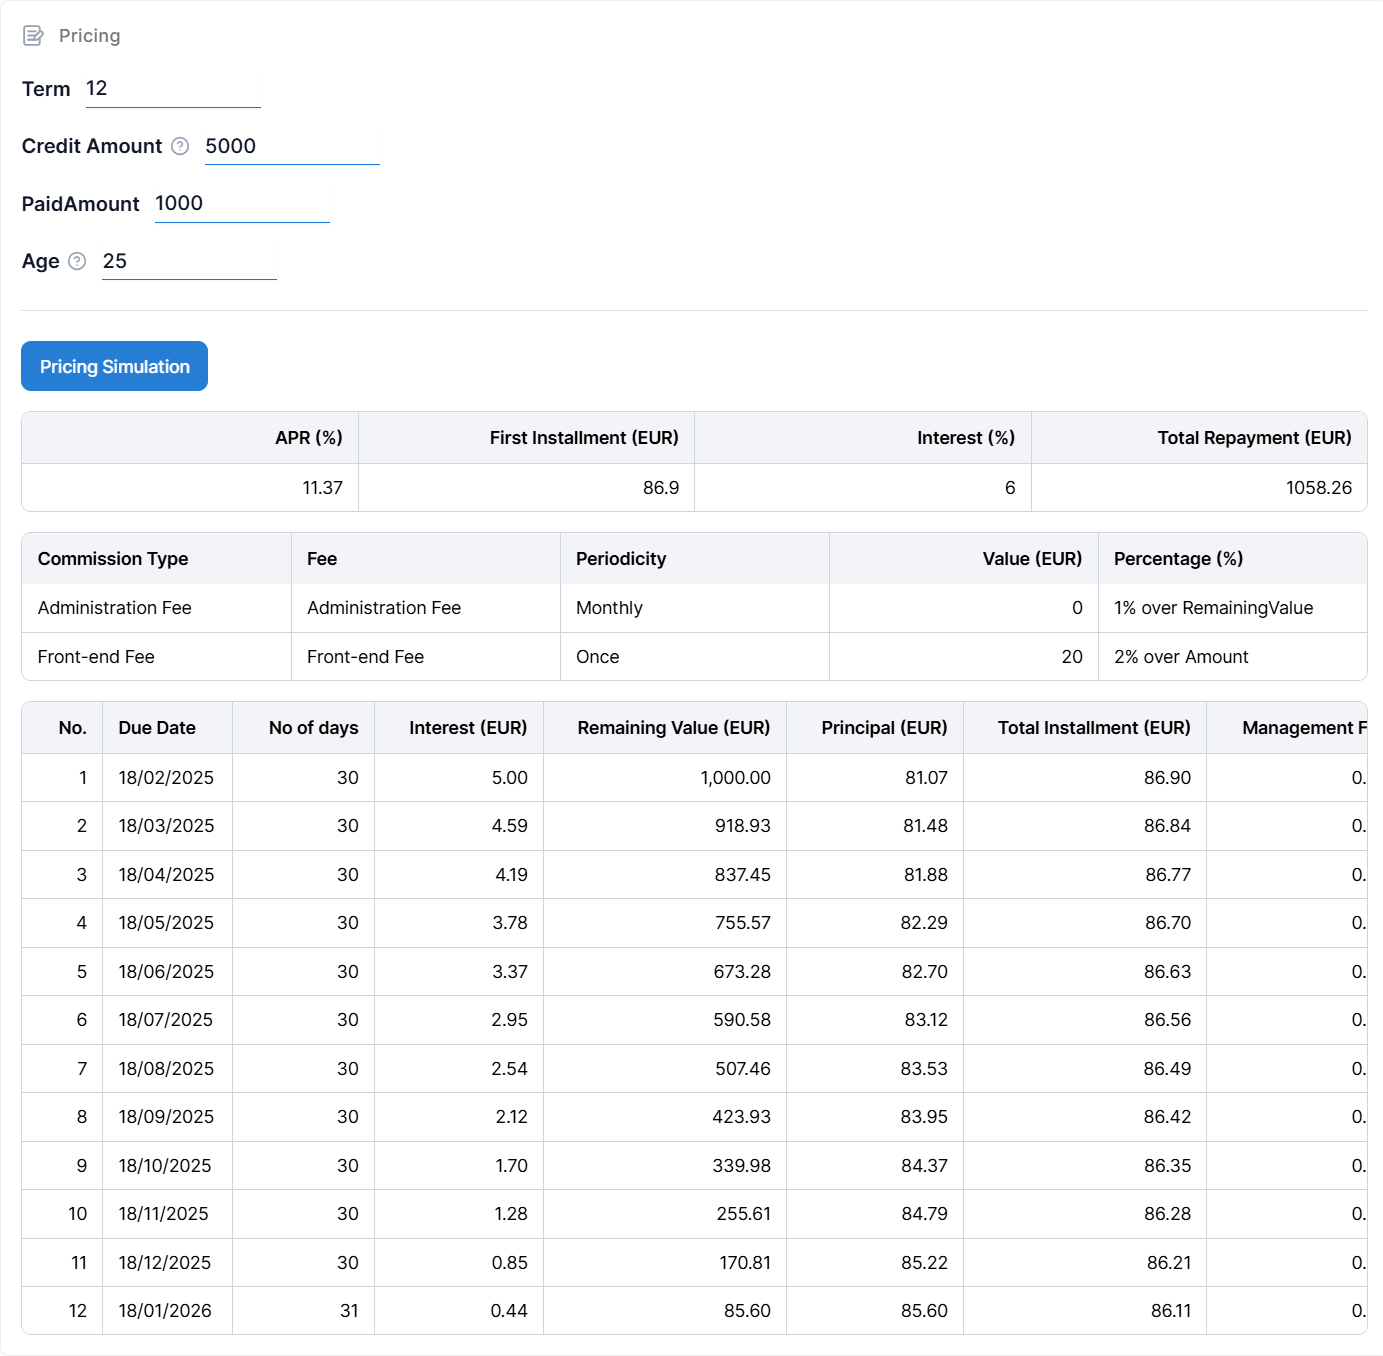Click the Age help question icon

(x=77, y=261)
